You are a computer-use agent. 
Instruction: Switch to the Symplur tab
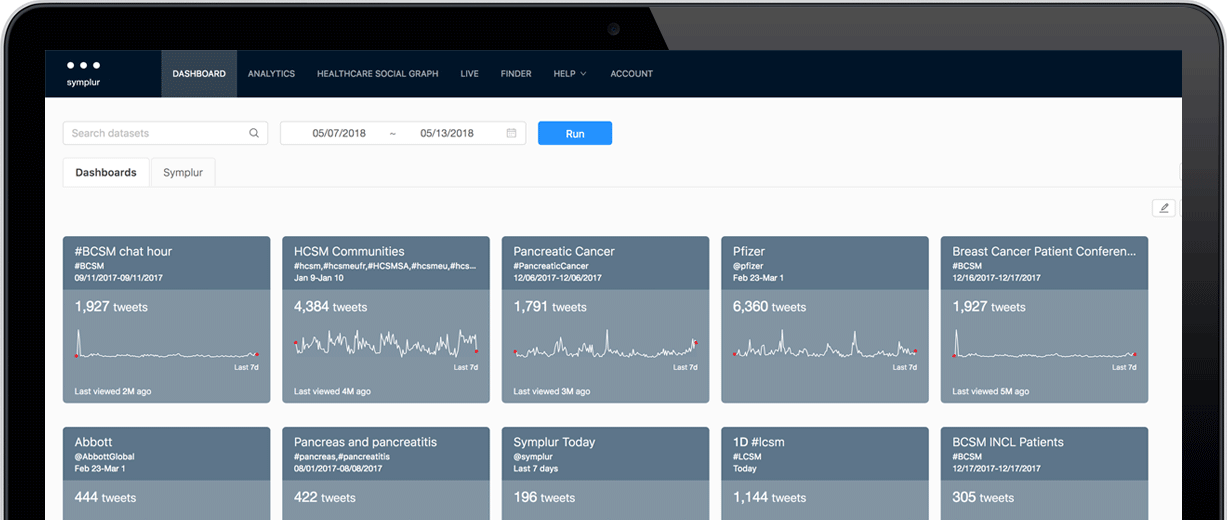[183, 172]
